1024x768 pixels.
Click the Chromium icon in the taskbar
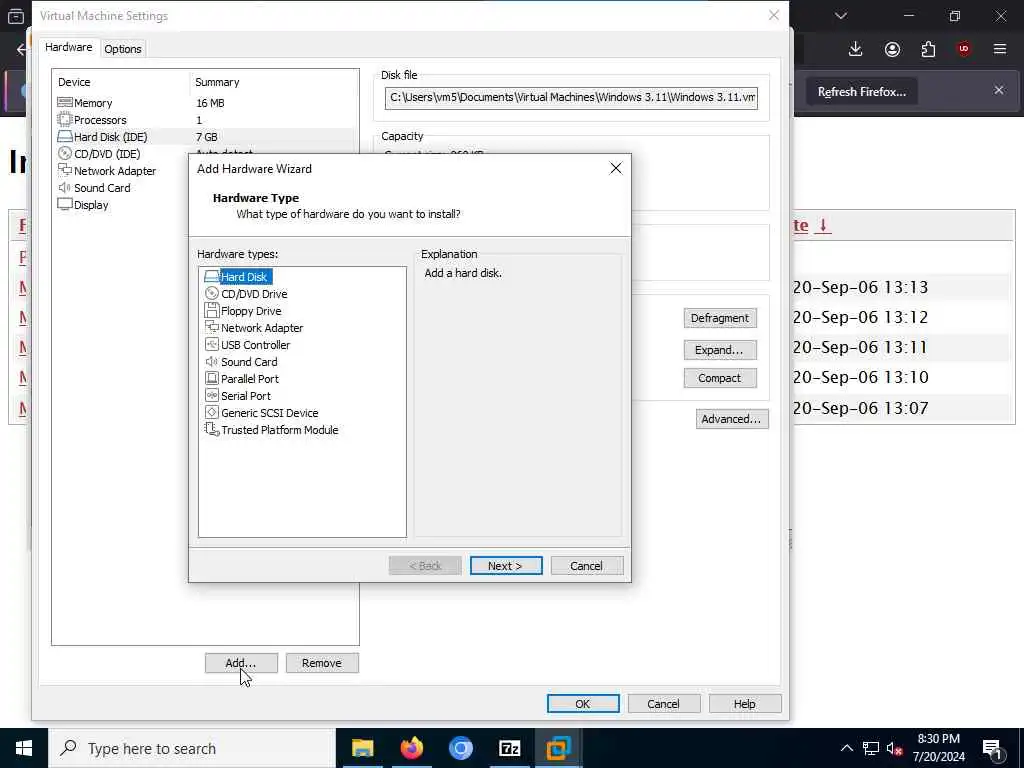click(x=460, y=748)
